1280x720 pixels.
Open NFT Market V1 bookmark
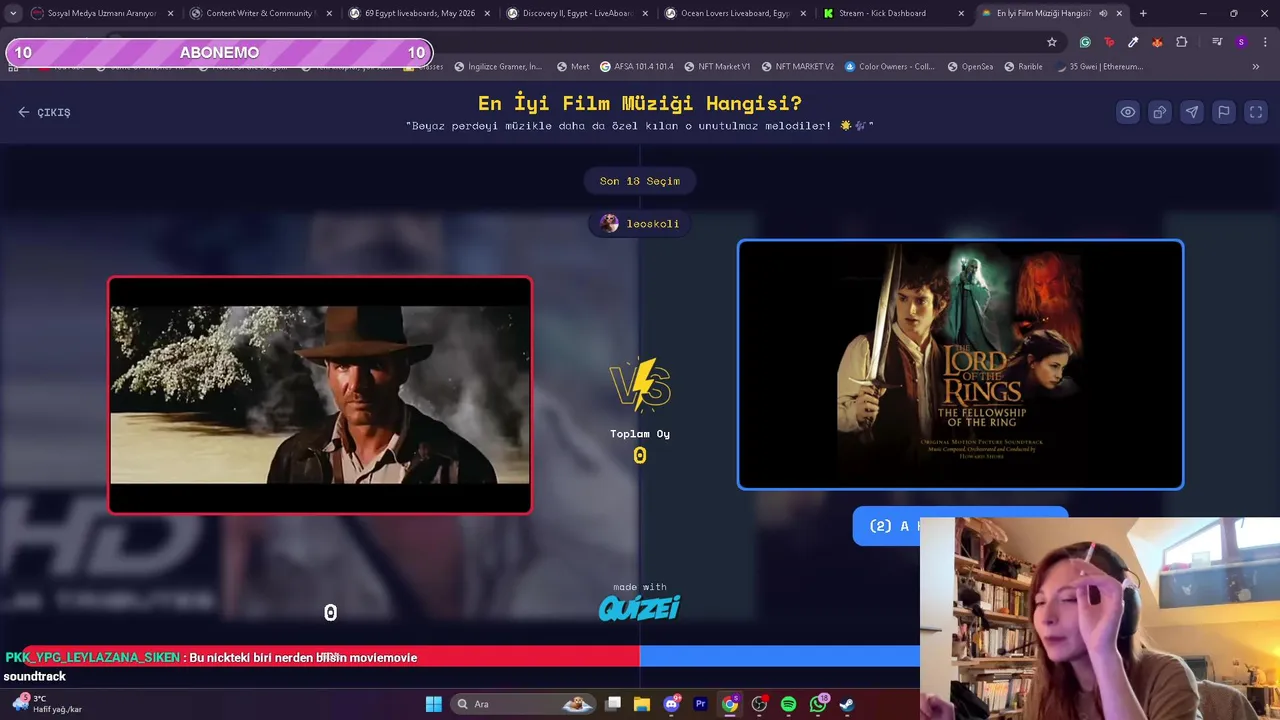coord(717,67)
